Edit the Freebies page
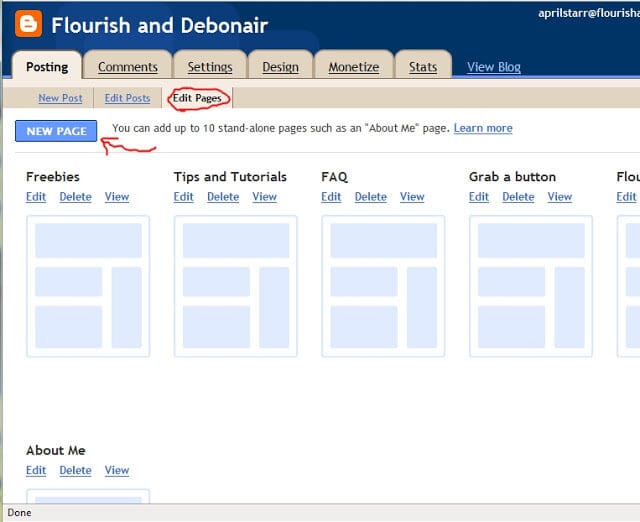This screenshot has height=522, width=640. [36, 197]
